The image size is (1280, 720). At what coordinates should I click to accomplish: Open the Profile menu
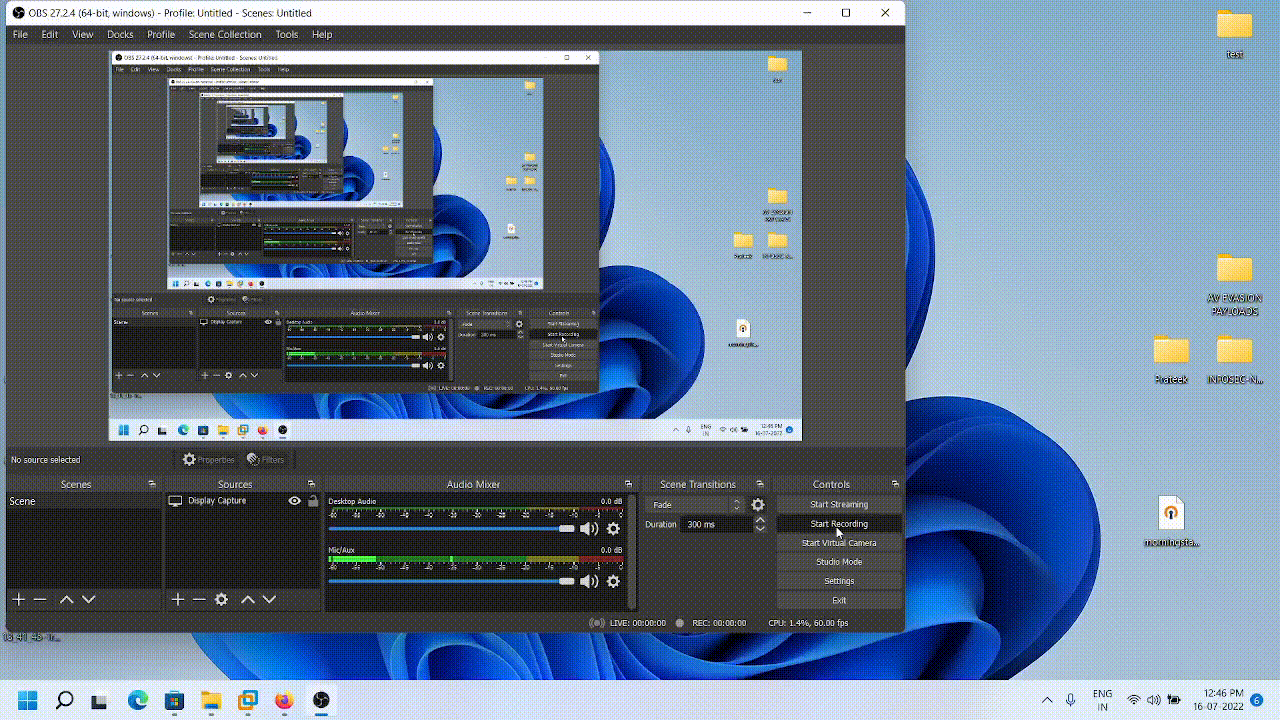(x=161, y=34)
